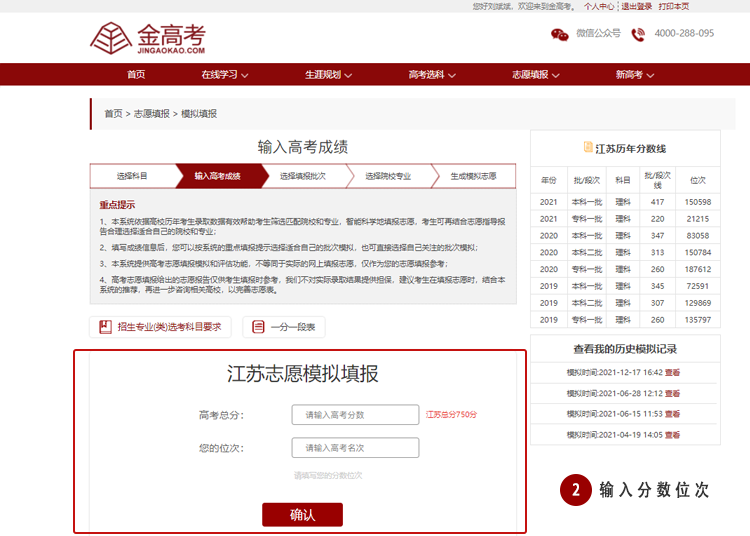Viewport: 750px width, 536px height.
Task: Click the 金高考 logo
Action: click(148, 38)
